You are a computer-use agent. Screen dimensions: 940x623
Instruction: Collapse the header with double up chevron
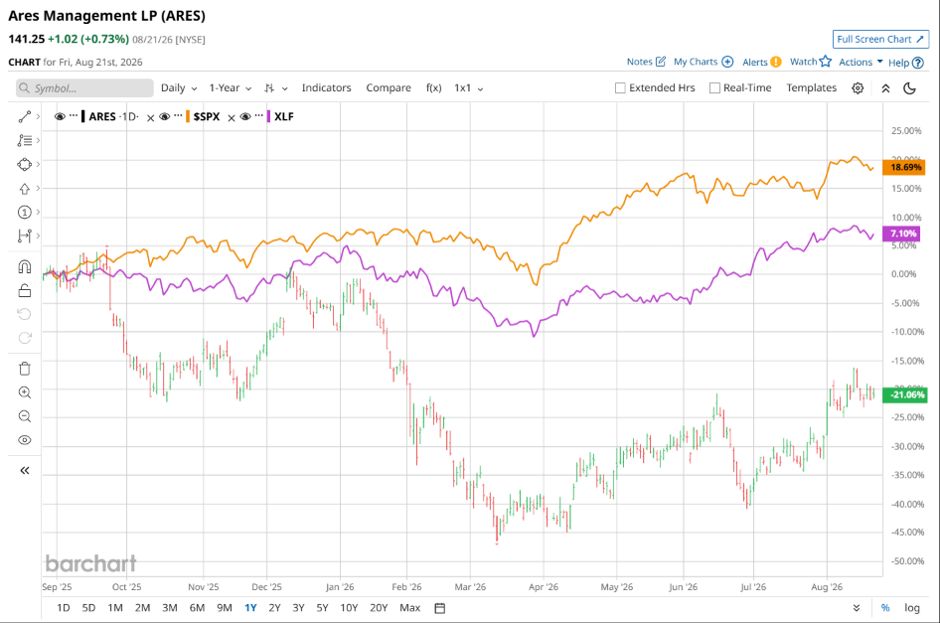pyautogui.click(x=885, y=88)
